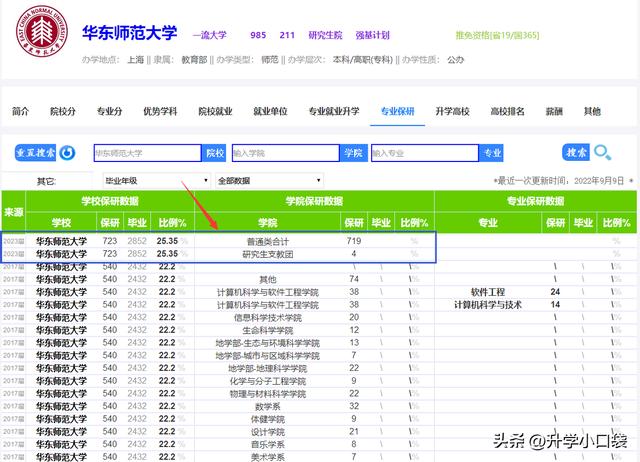Click the 信息科学技术学院 cell
This screenshot has width=640, height=462.
tap(267, 318)
